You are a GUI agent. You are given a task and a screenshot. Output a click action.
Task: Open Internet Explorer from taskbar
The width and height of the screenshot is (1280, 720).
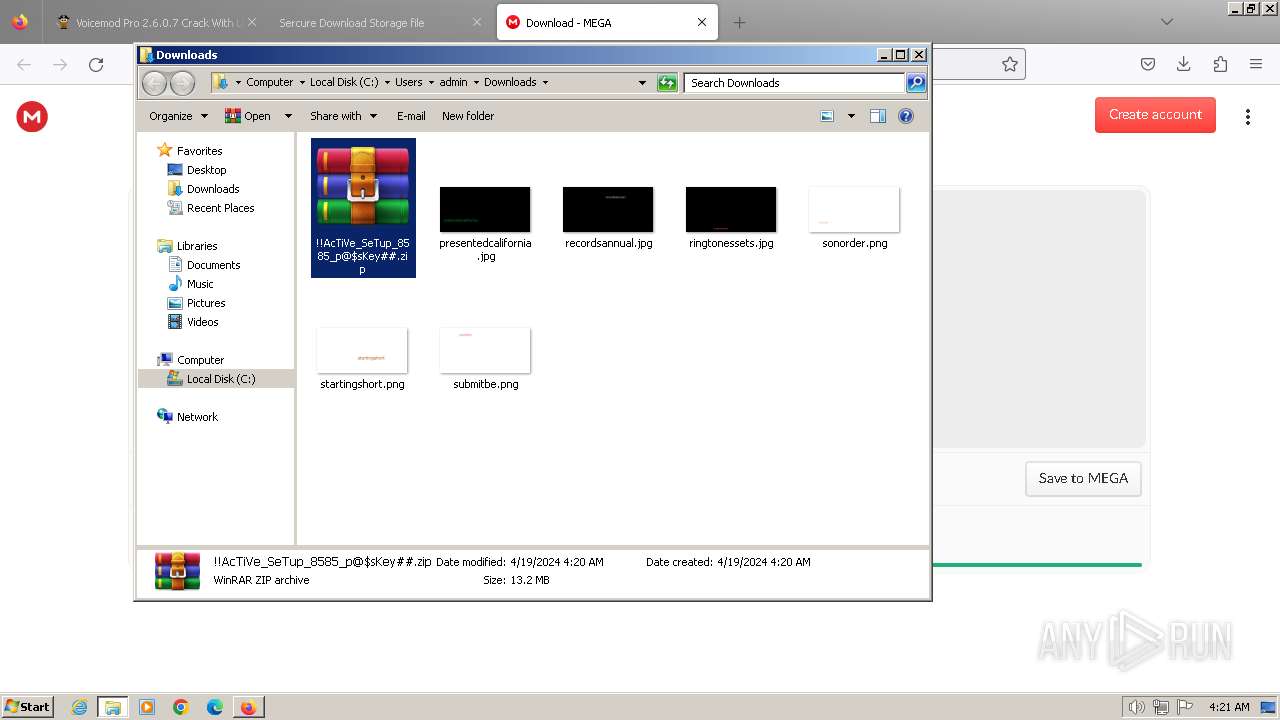(79, 707)
